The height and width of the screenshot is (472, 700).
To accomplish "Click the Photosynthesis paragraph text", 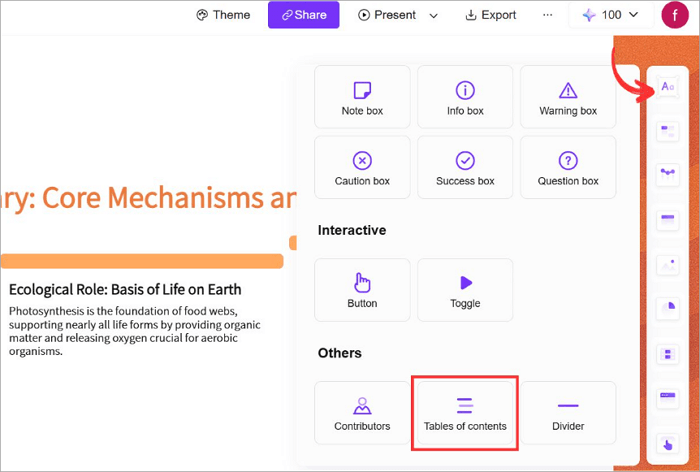I will 134,331.
